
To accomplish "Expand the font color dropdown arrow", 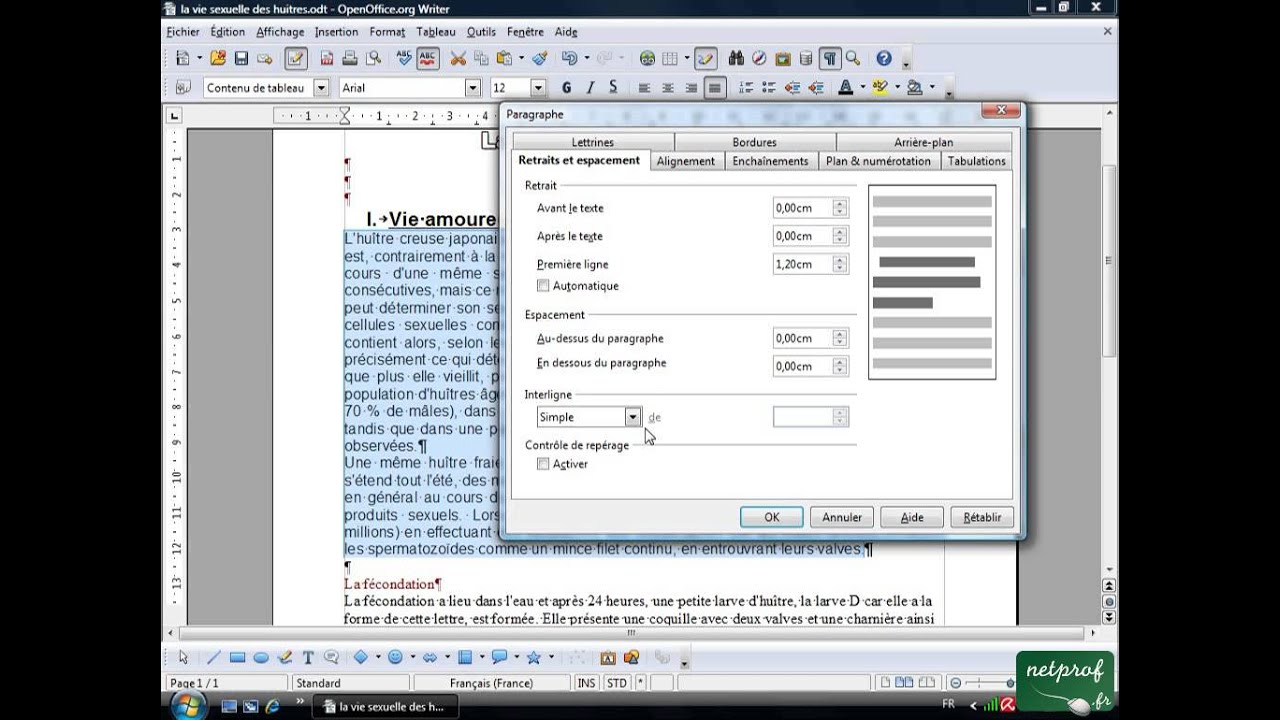I will (x=861, y=88).
